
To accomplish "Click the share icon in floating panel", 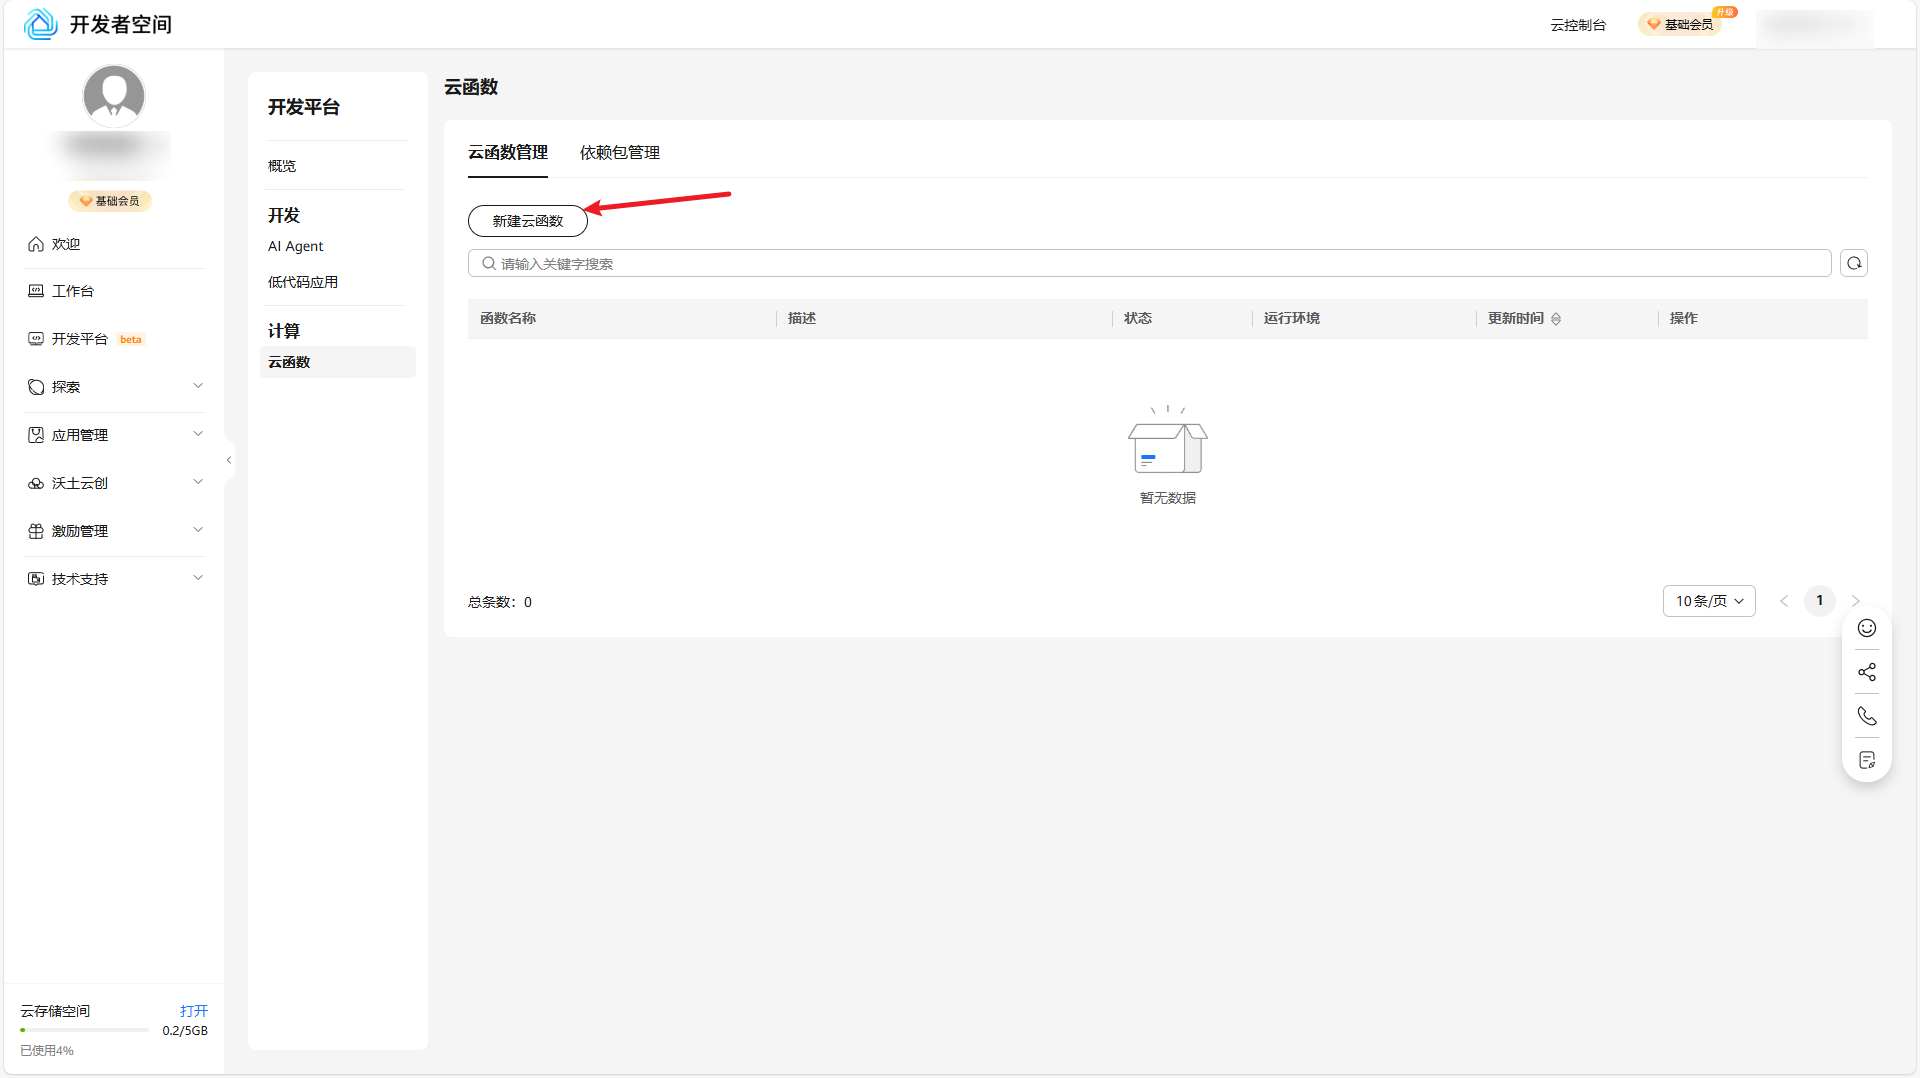I will 1866,672.
